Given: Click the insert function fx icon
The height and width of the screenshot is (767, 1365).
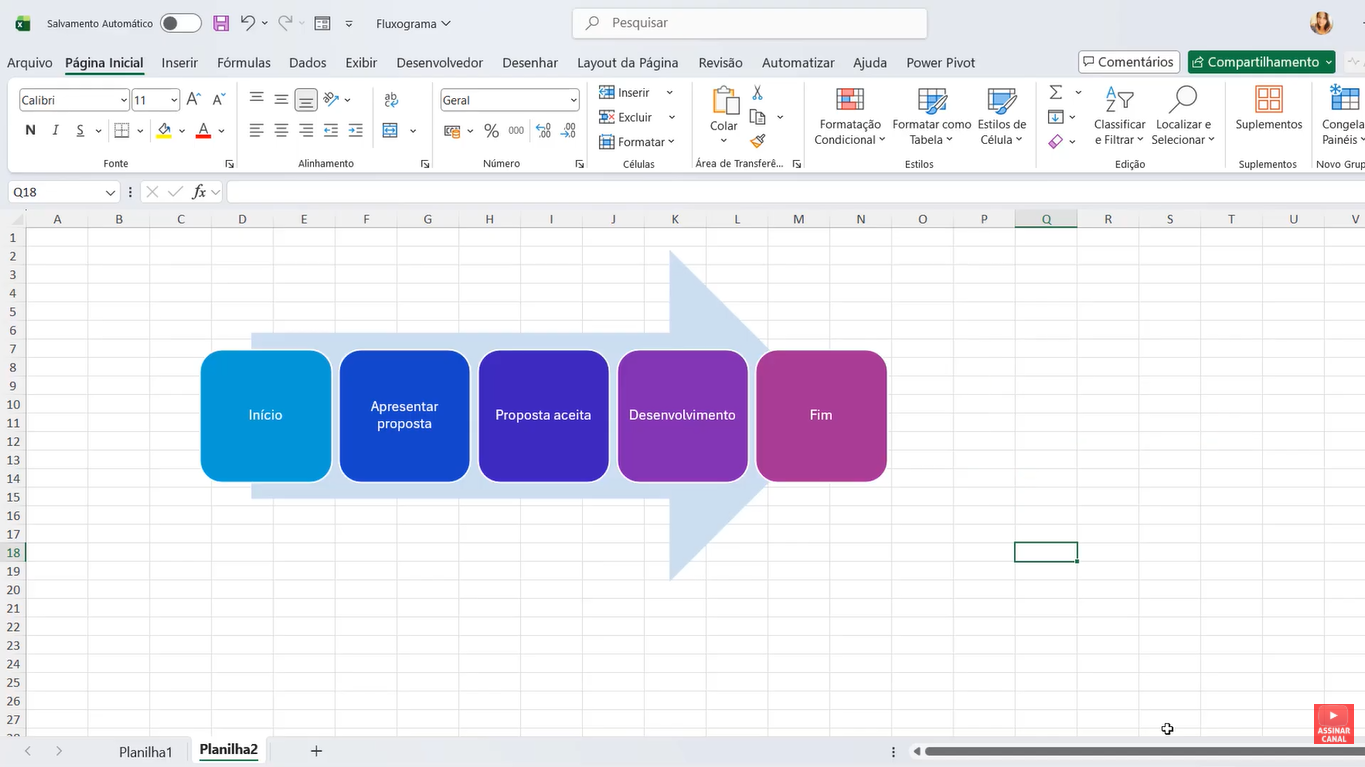Looking at the screenshot, I should (x=199, y=191).
